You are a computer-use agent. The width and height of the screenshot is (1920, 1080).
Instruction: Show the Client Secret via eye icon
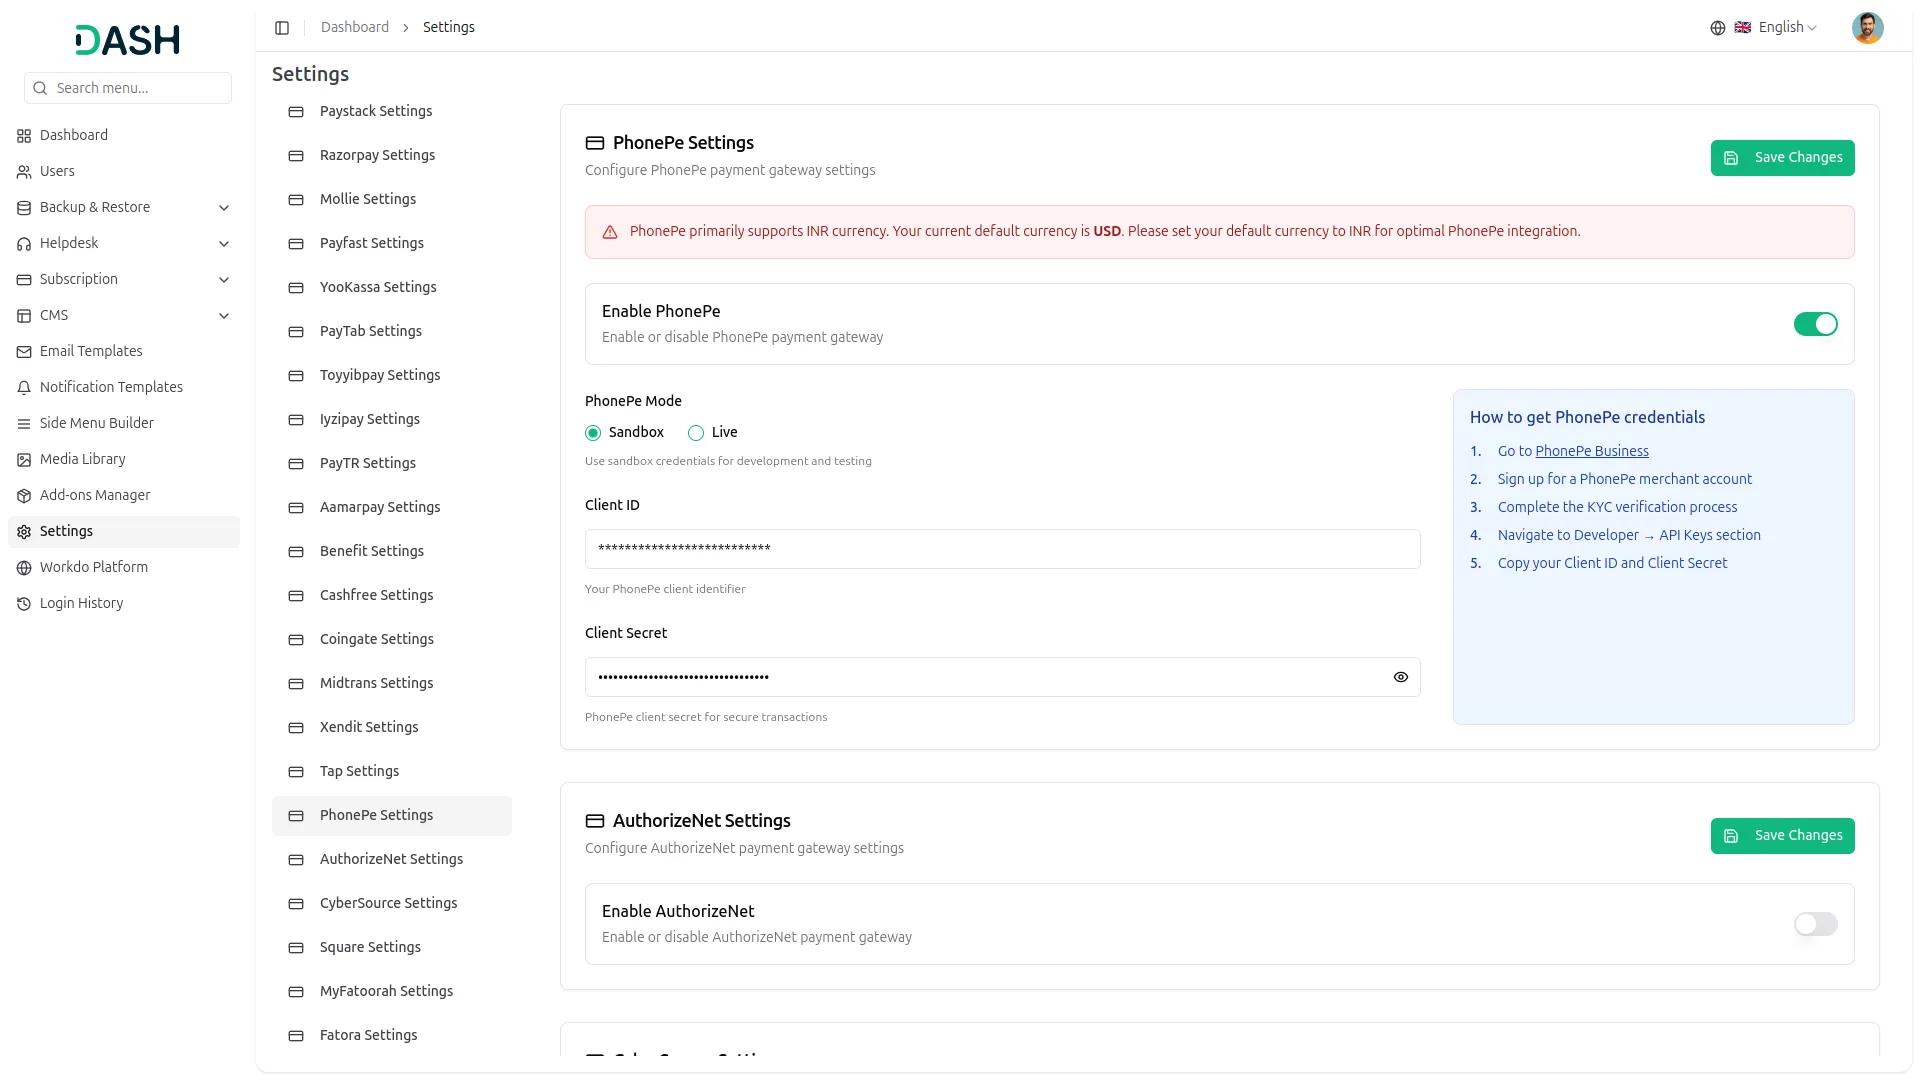pyautogui.click(x=1401, y=677)
